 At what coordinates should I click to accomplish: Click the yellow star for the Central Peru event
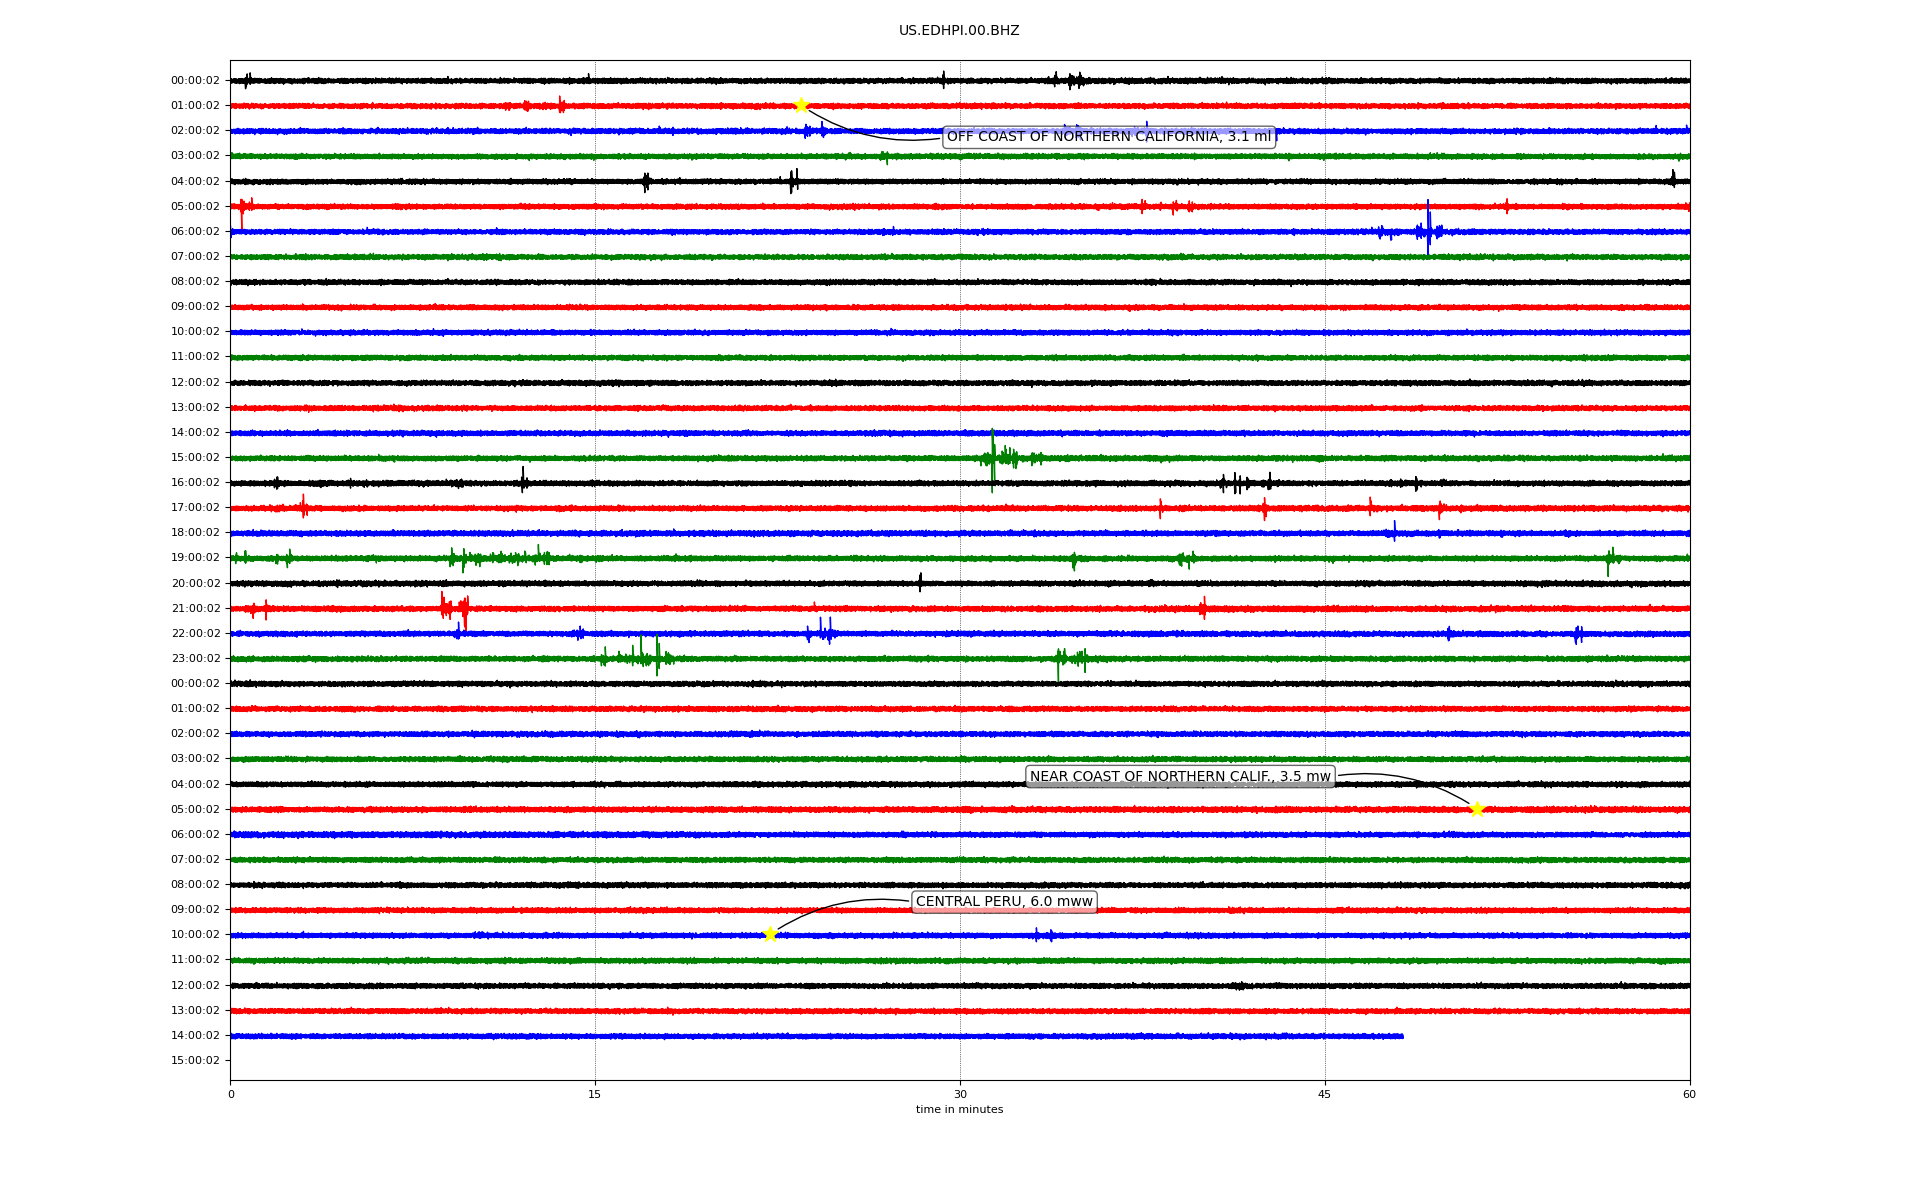tap(770, 934)
